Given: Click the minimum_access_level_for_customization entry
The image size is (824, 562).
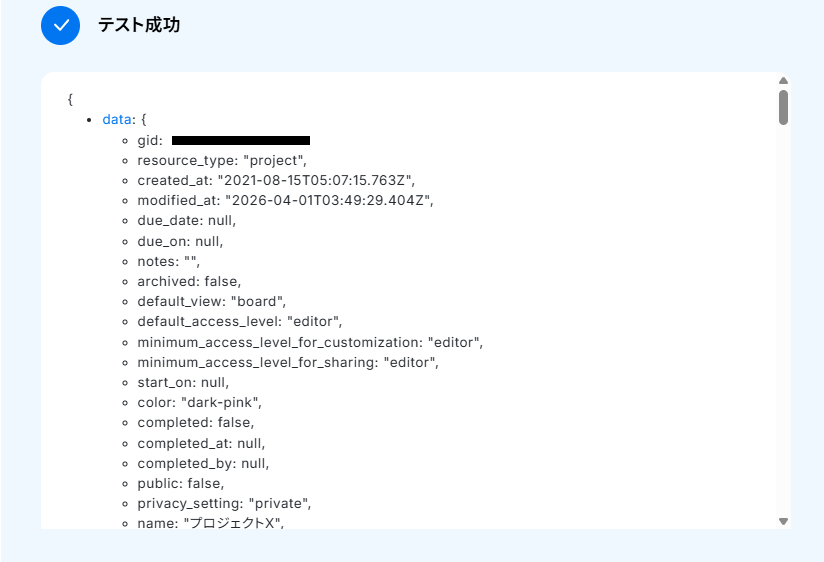Looking at the screenshot, I should click(310, 342).
